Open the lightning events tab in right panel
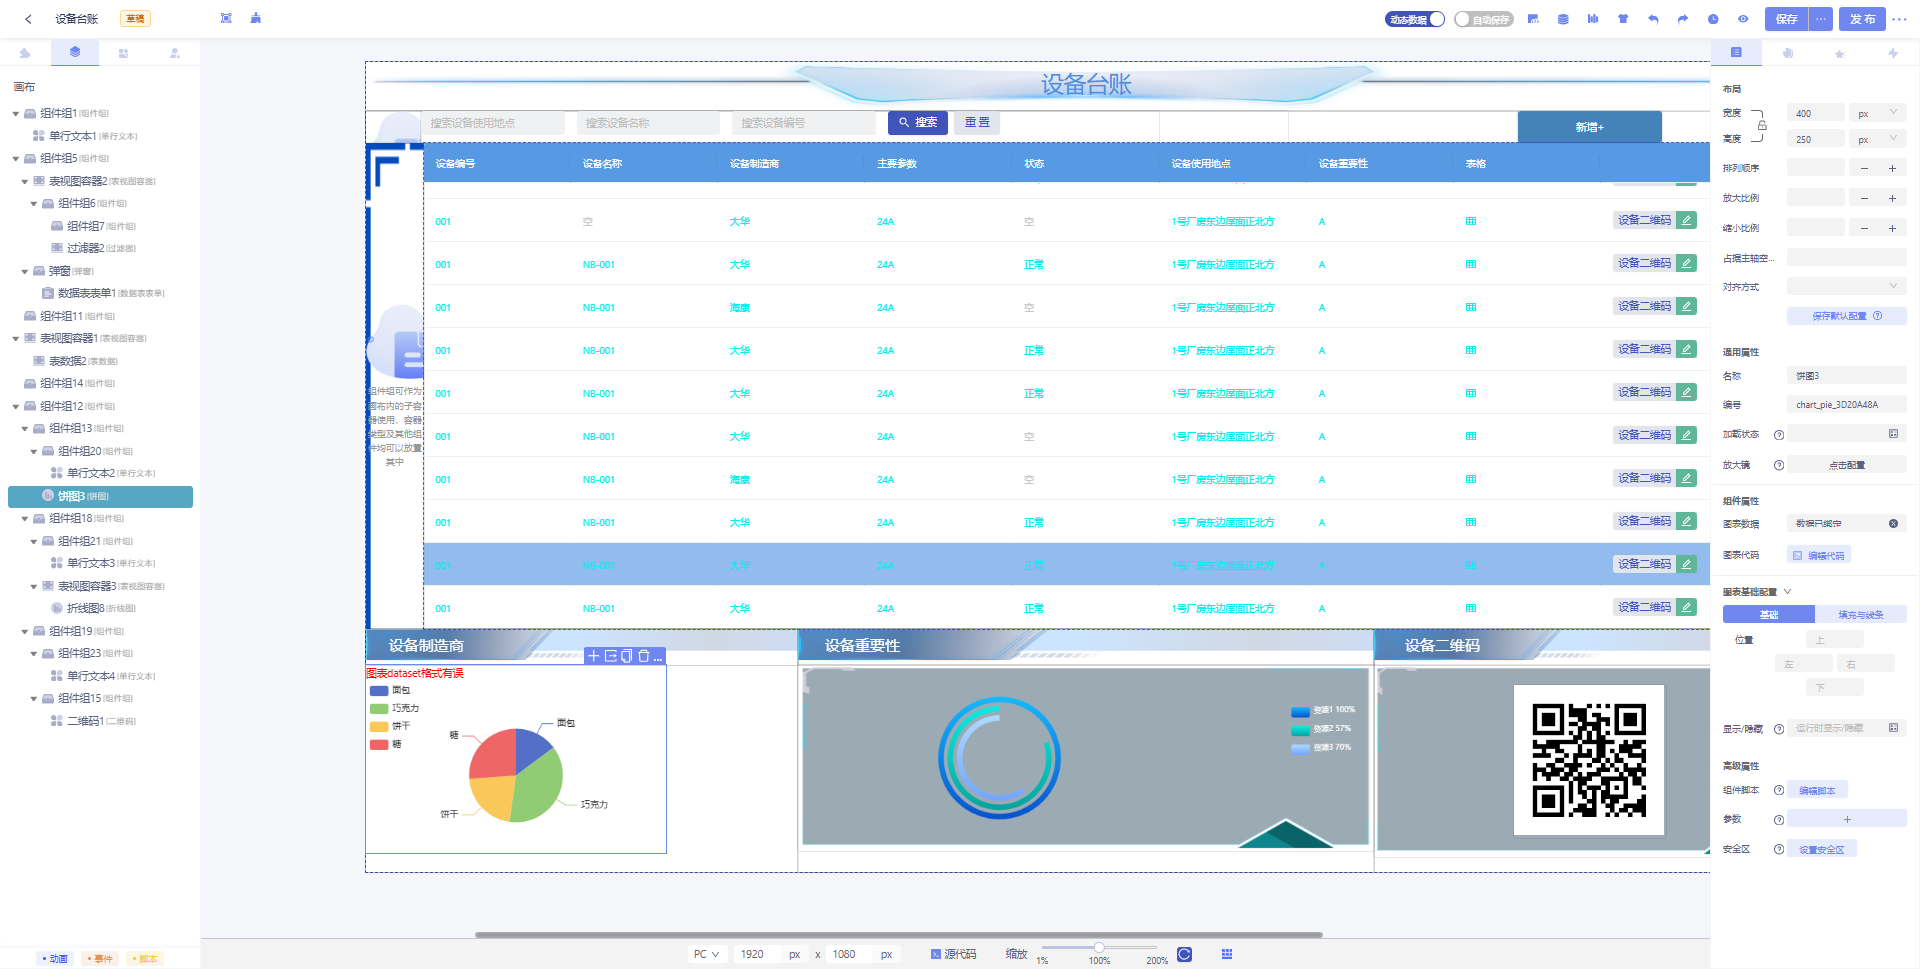The image size is (1920, 969). coord(1893,53)
